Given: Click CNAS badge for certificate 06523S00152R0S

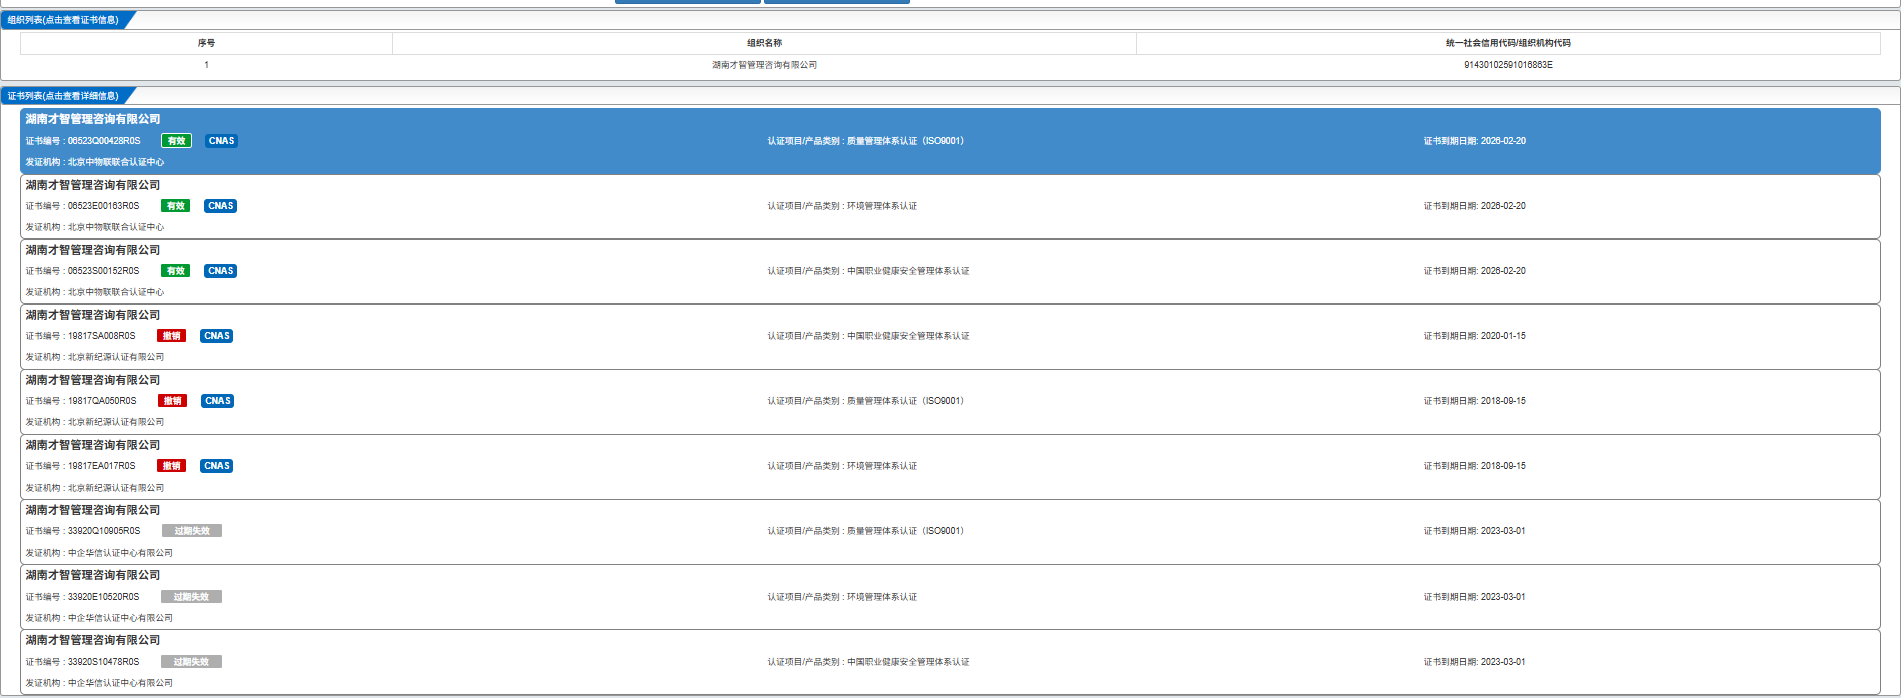Looking at the screenshot, I should click(x=220, y=271).
